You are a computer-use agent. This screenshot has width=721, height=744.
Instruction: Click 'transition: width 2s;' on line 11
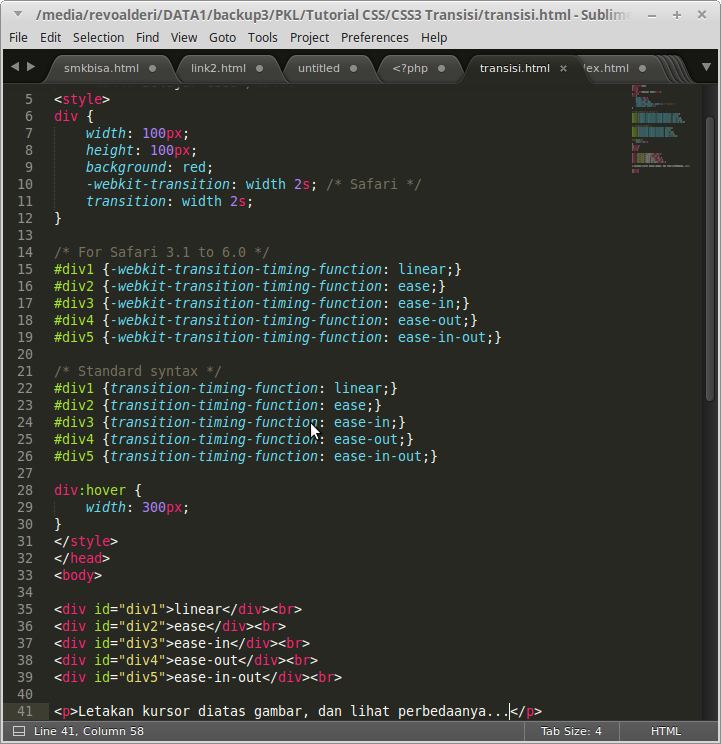tap(169, 201)
